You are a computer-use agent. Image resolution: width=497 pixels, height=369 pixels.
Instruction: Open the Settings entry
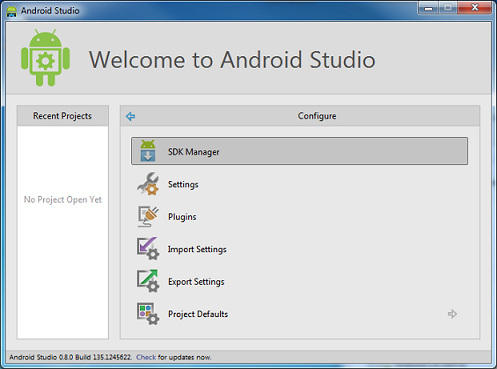pos(183,184)
